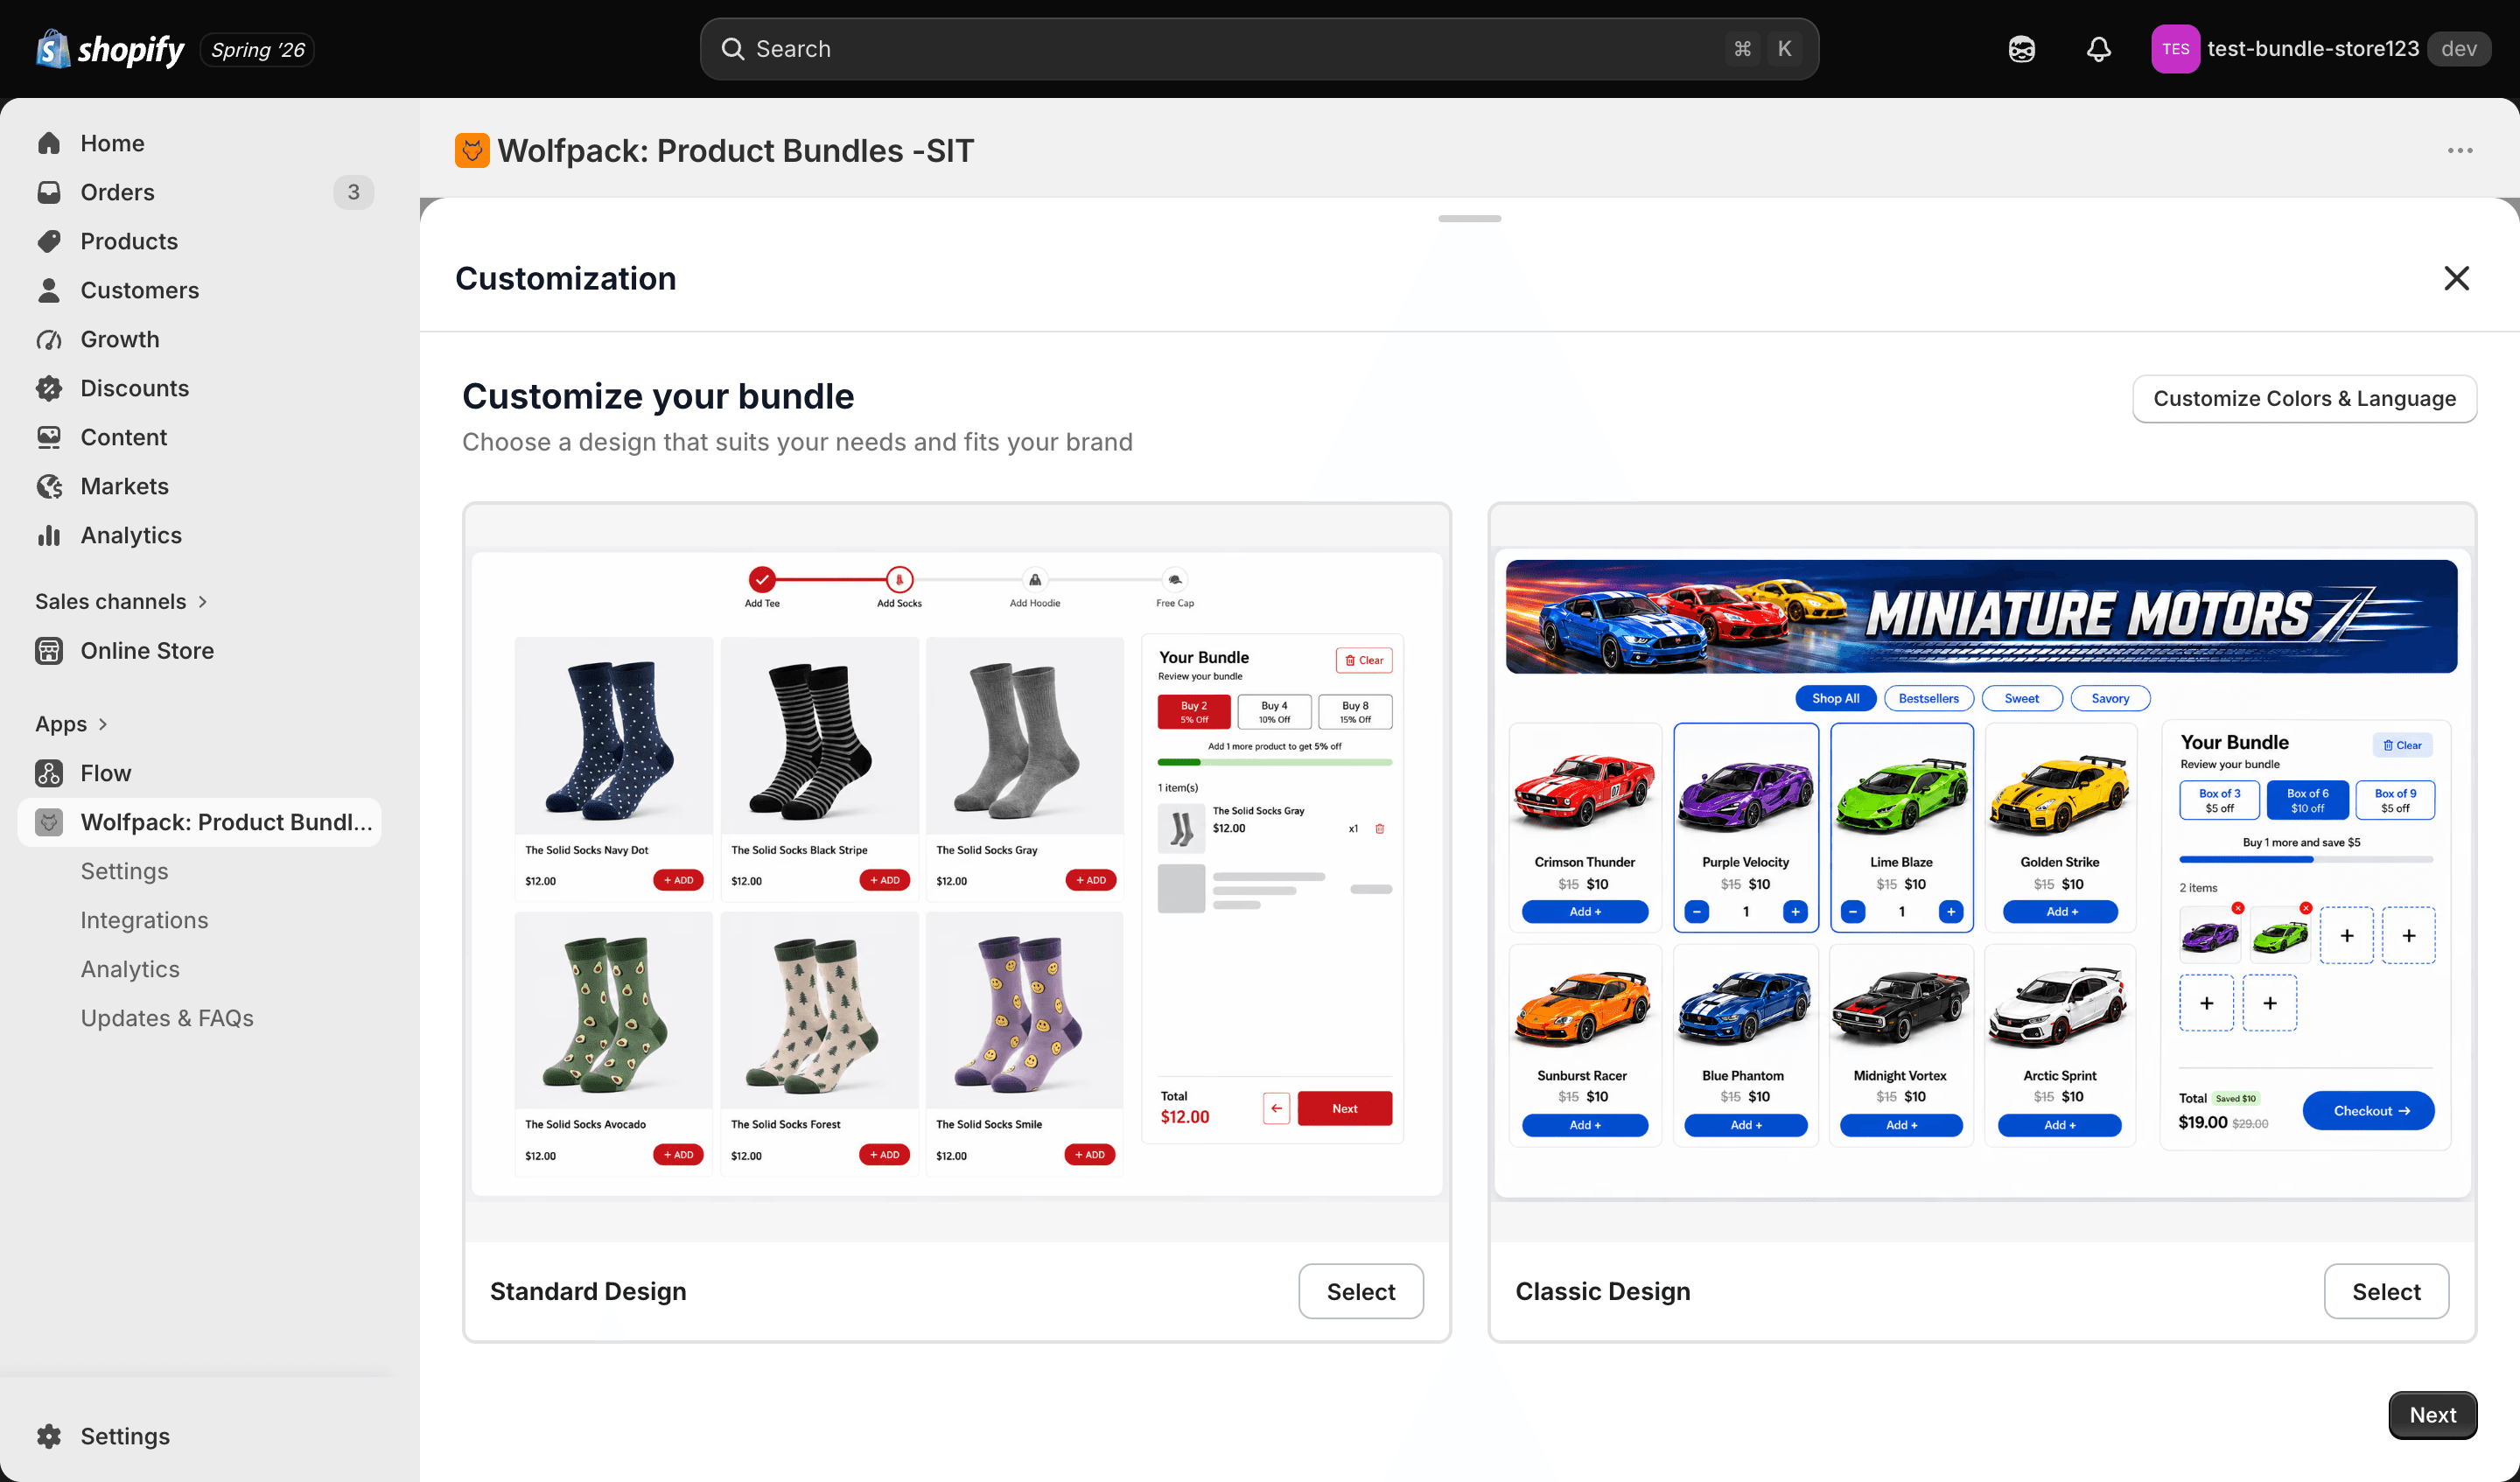The image size is (2520, 1482).
Task: Click the Growth gauge icon
Action: tap(49, 339)
